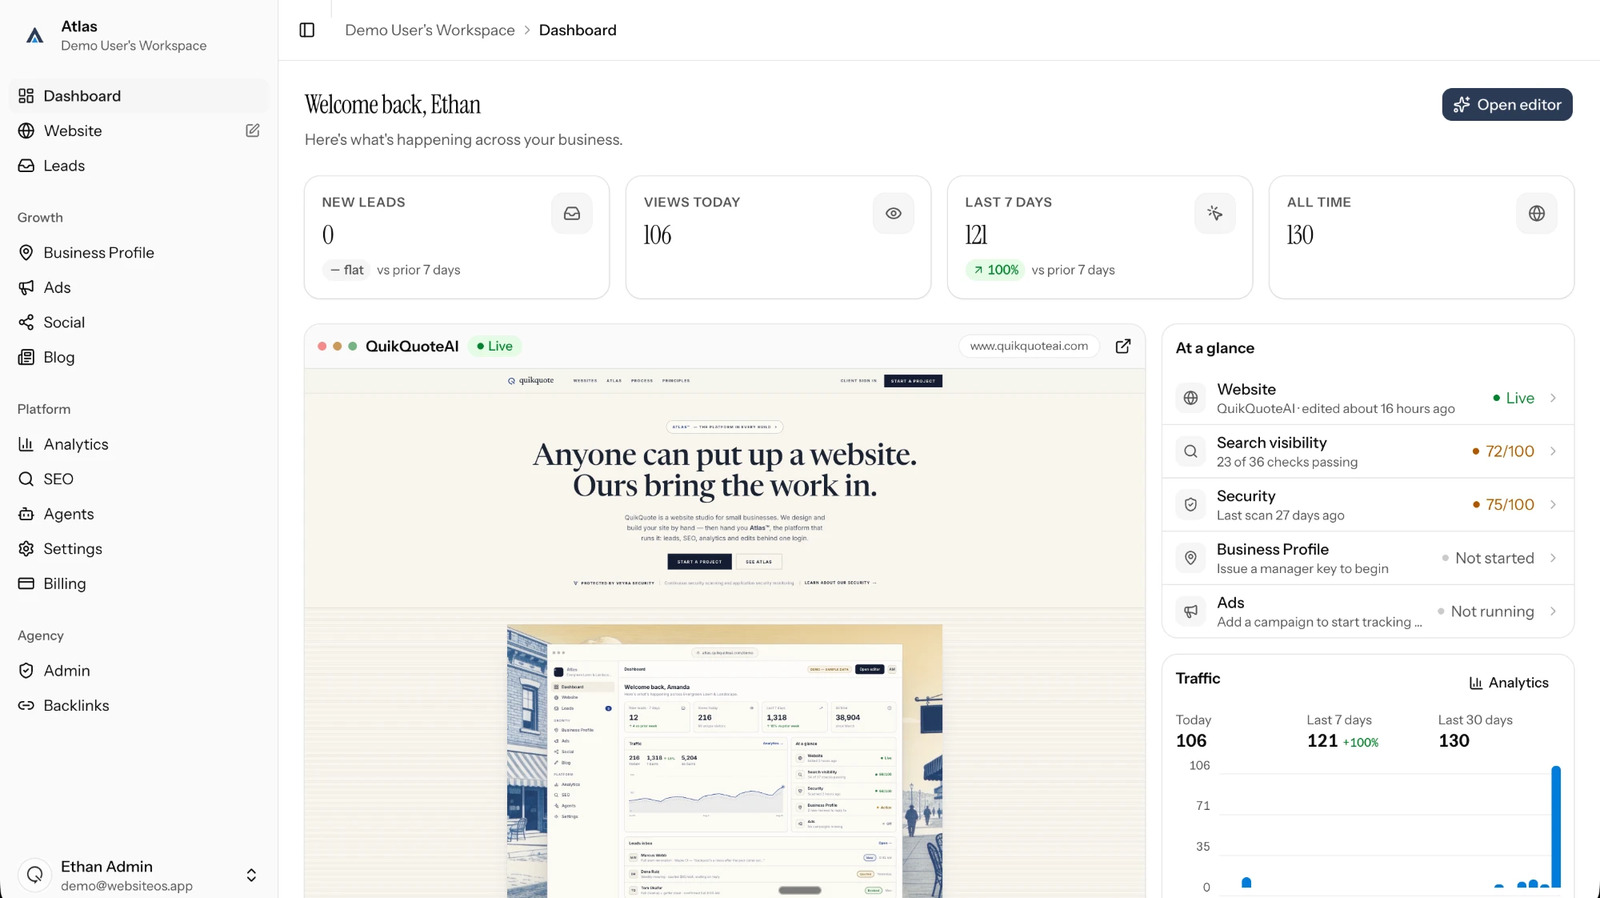Click the user avatar icon for Ethan Admin
The width and height of the screenshot is (1600, 898).
point(35,875)
